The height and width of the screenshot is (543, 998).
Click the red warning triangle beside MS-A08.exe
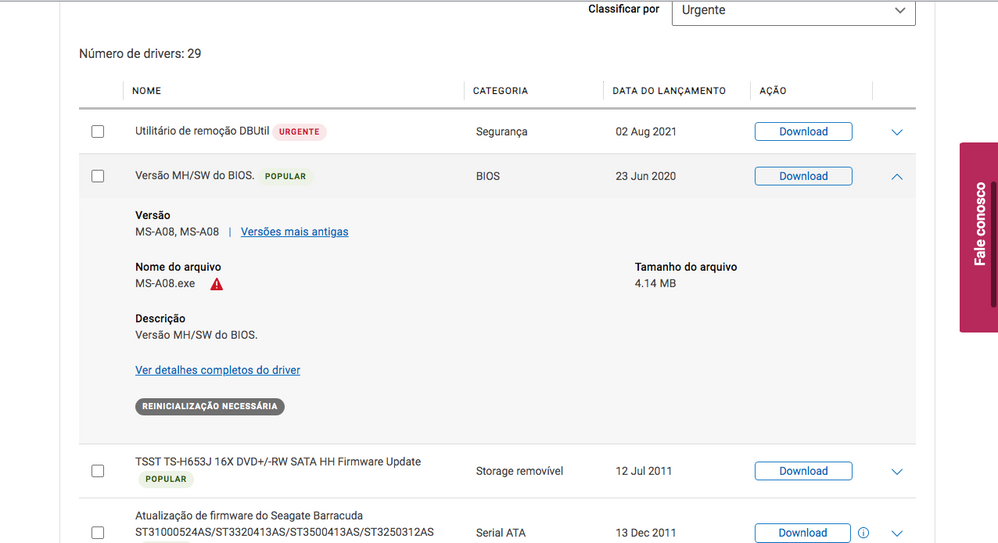coord(217,284)
